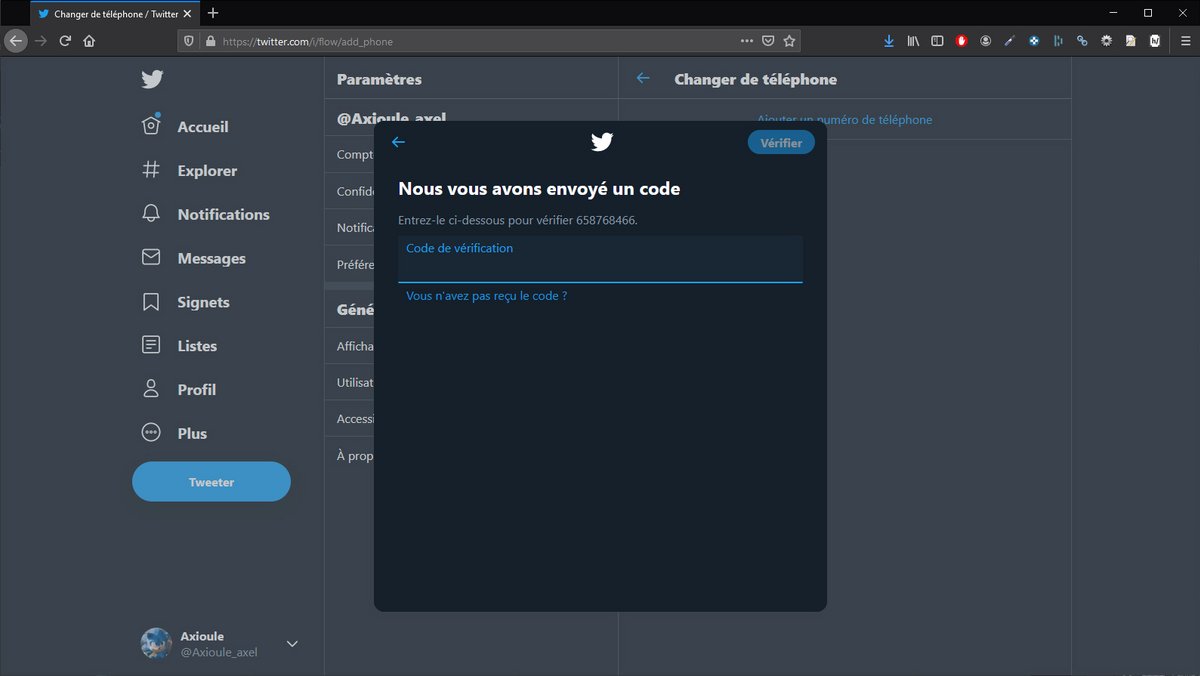Open the Profil person icon

point(151,389)
